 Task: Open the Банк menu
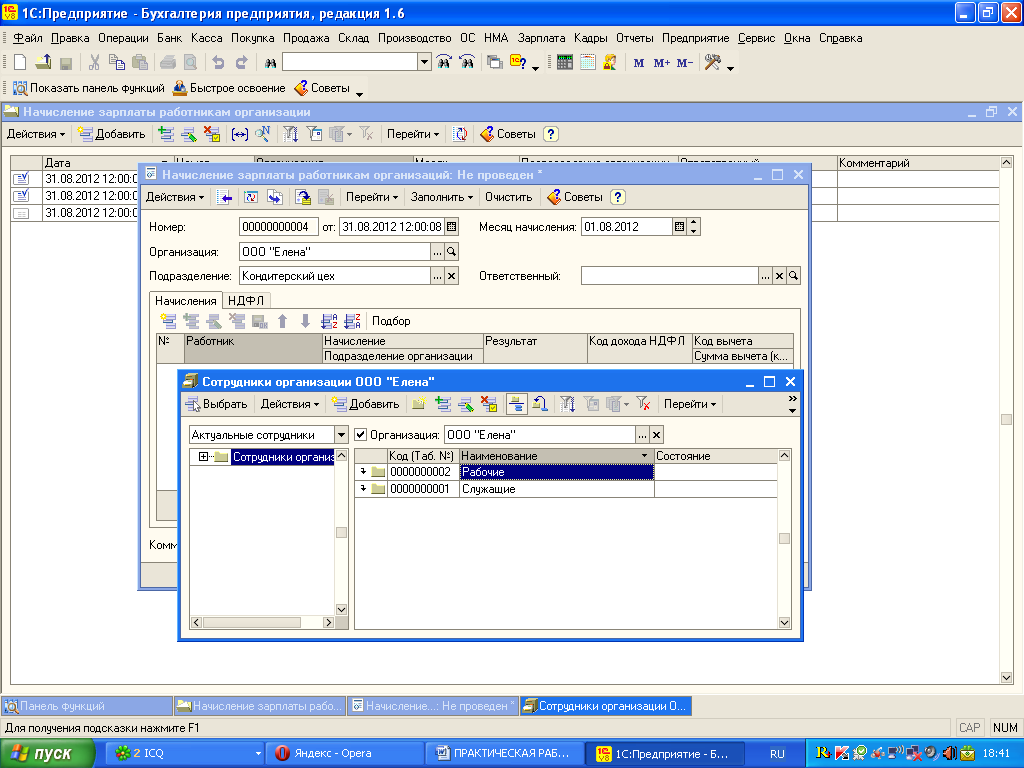pos(170,38)
